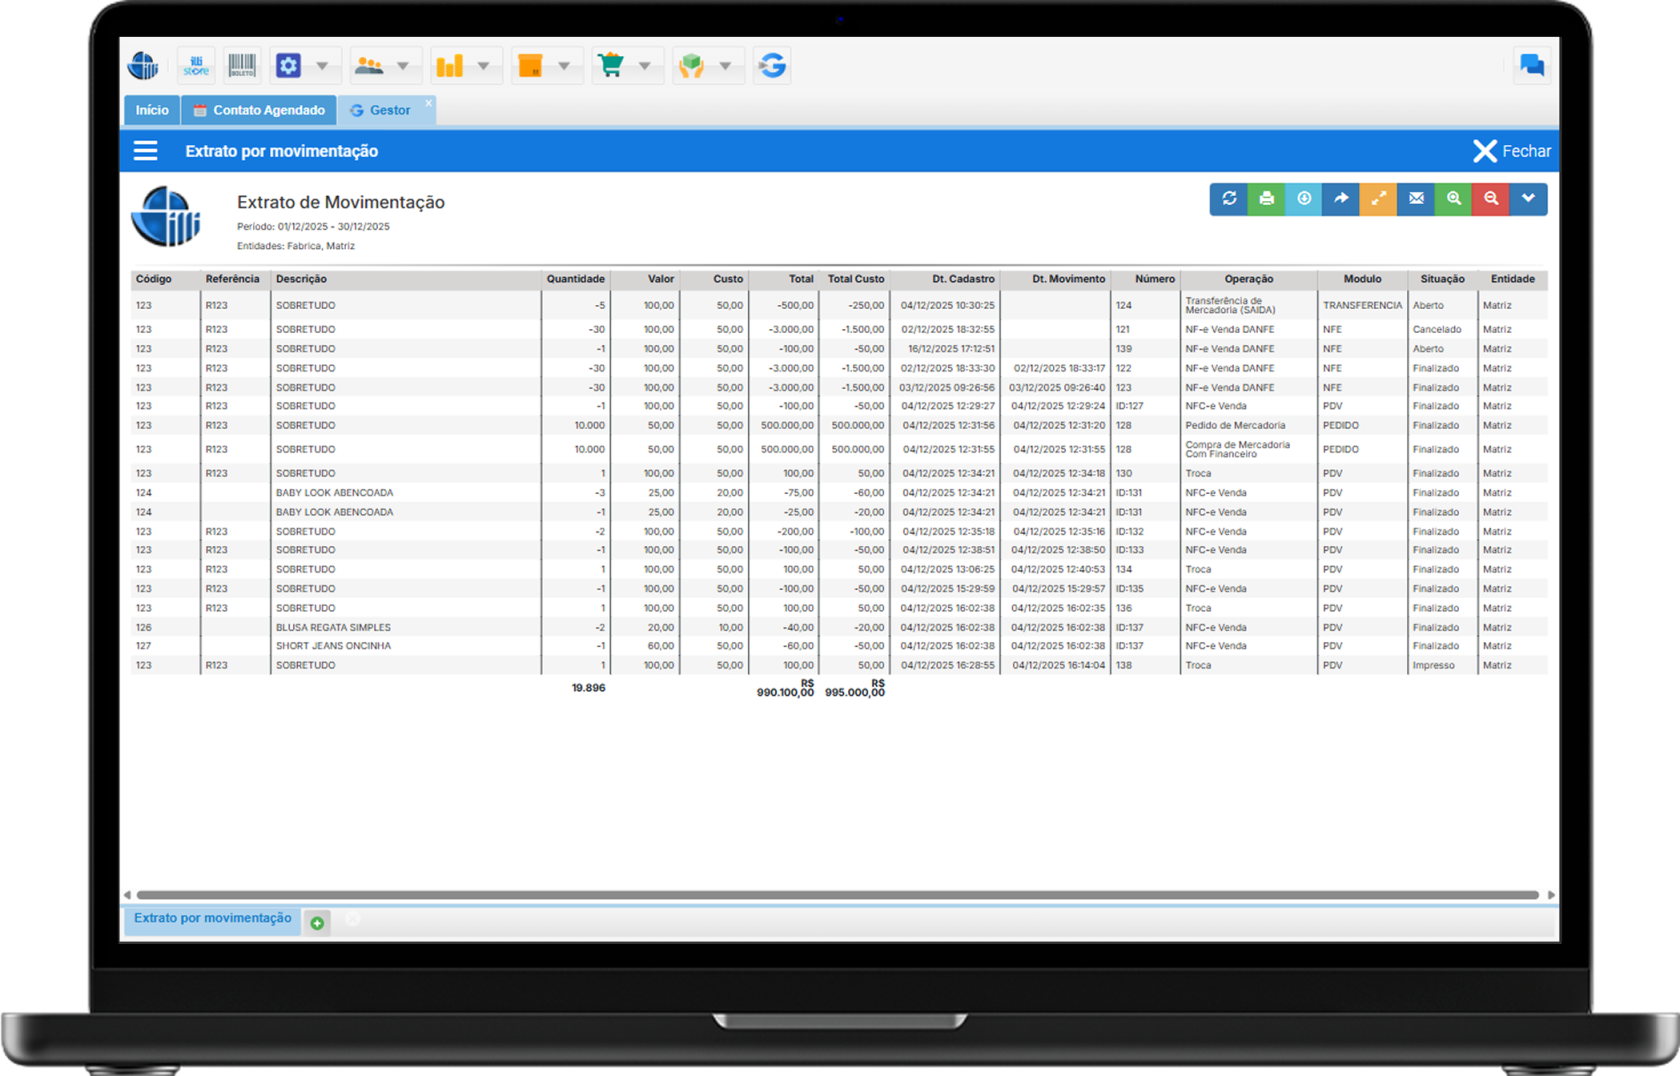Send the report by email
1680x1076 pixels.
pos(1416,199)
